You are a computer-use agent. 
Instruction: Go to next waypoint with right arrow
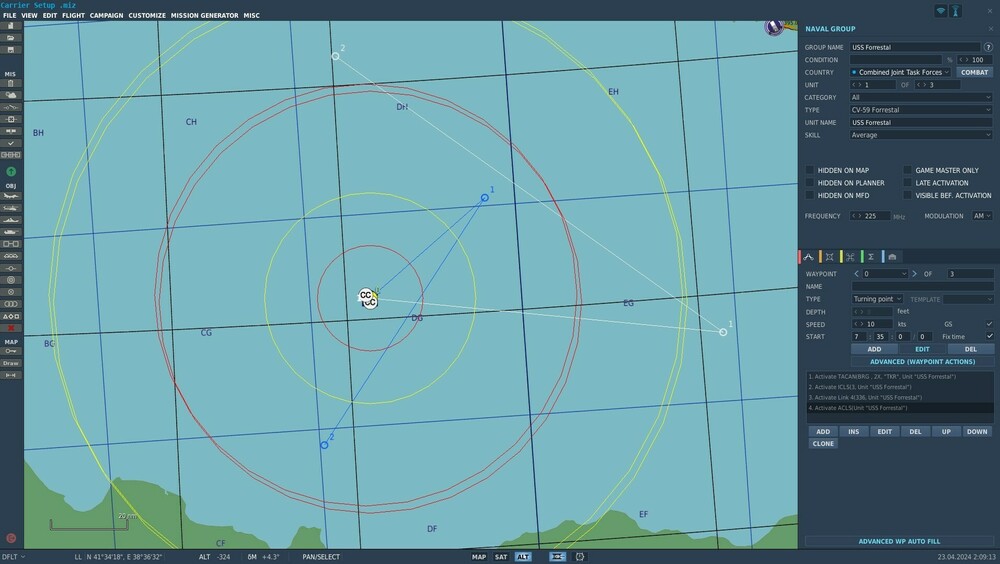(915, 274)
